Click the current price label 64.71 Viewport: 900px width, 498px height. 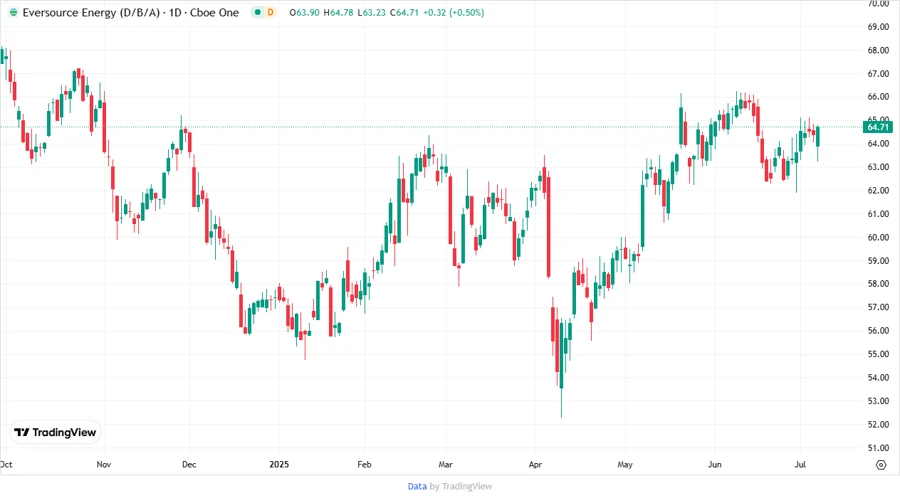click(x=878, y=127)
